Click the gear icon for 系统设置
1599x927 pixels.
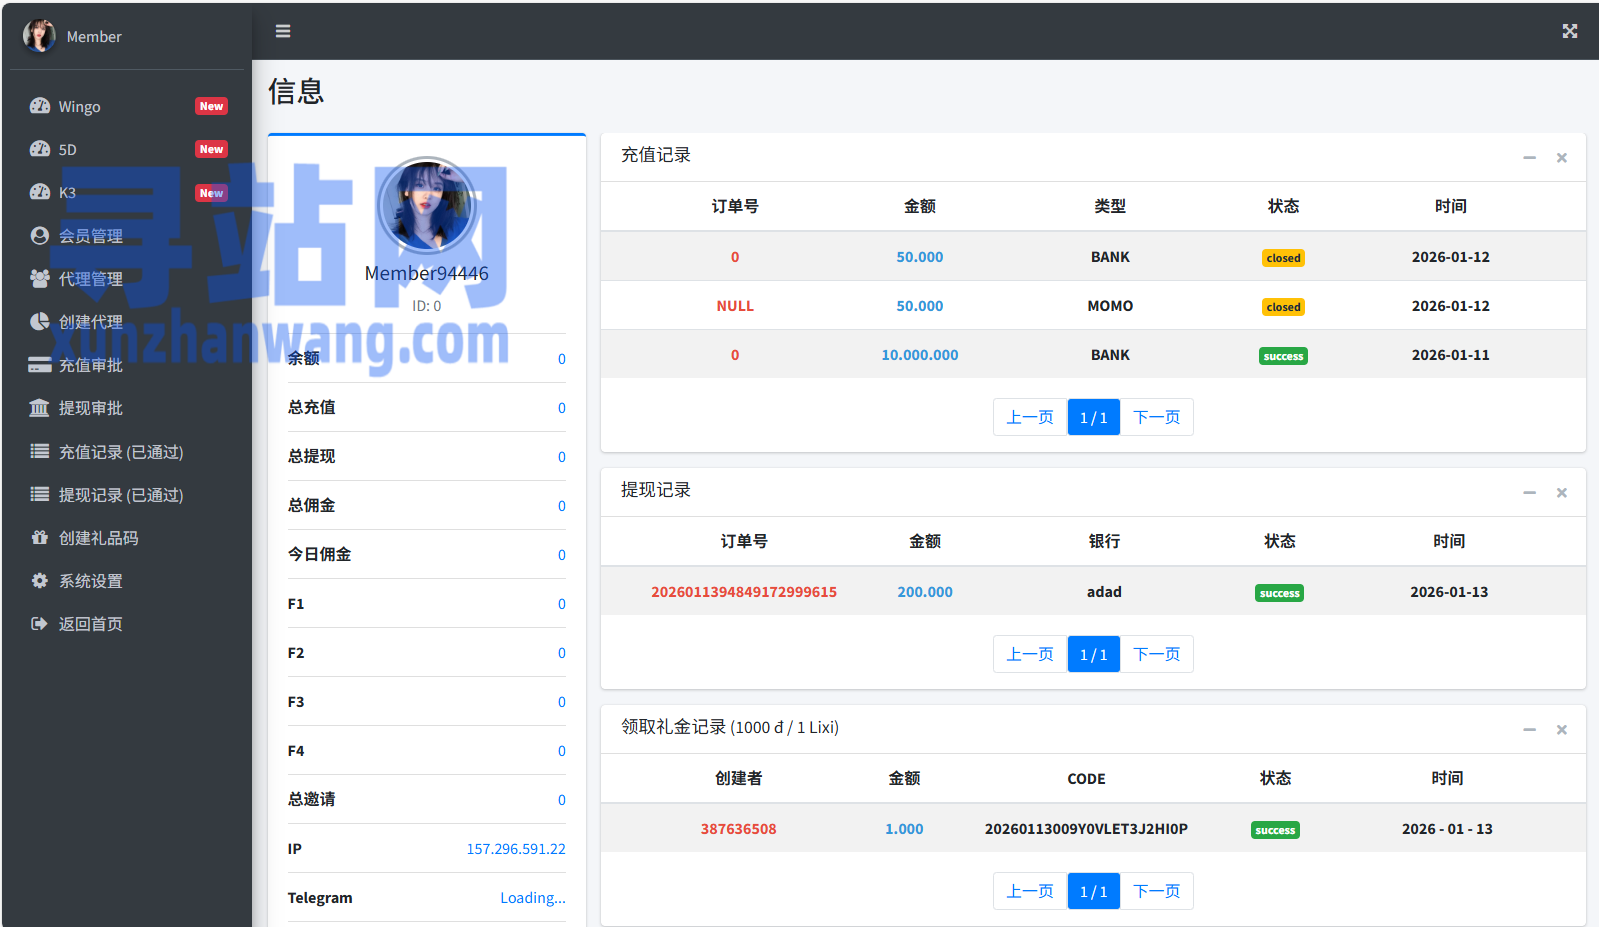40,581
